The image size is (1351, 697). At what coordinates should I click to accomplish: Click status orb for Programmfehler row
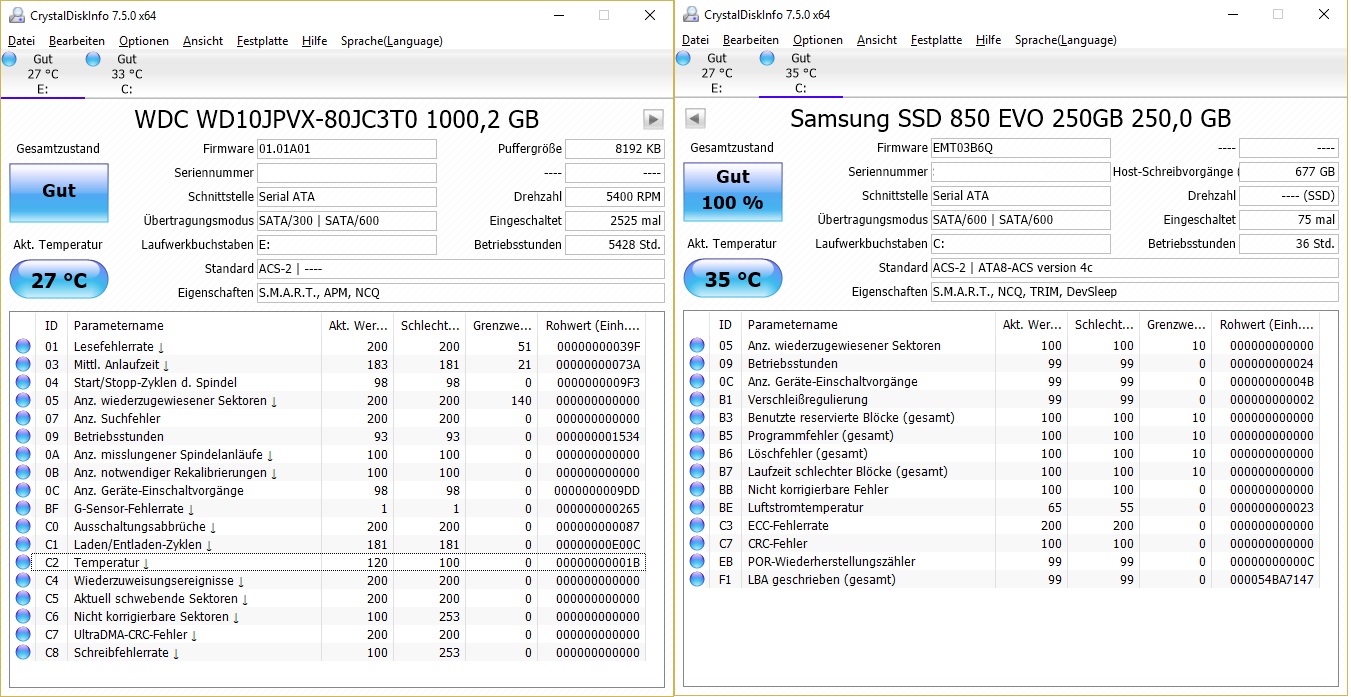coord(697,436)
